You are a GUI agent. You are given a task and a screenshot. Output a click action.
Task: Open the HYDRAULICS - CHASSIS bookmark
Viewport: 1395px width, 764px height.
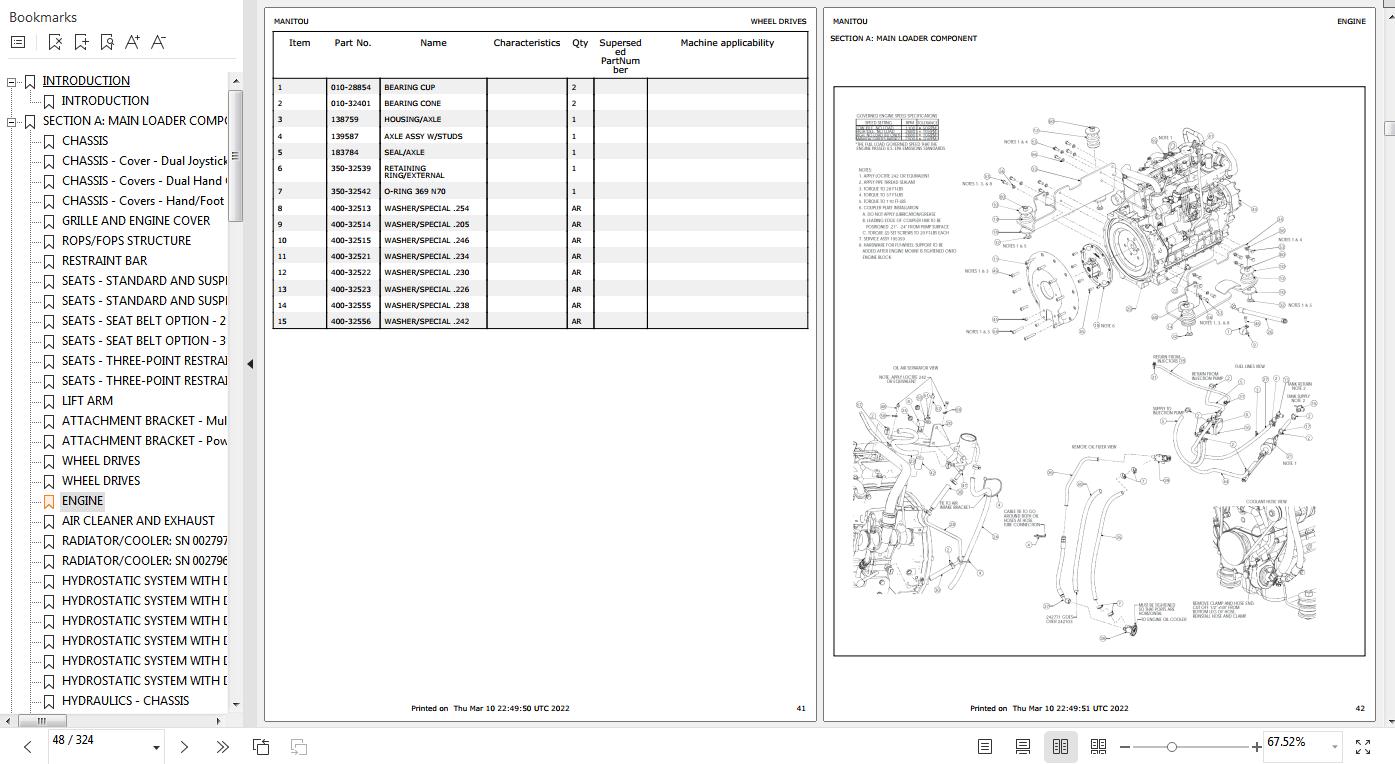[125, 701]
